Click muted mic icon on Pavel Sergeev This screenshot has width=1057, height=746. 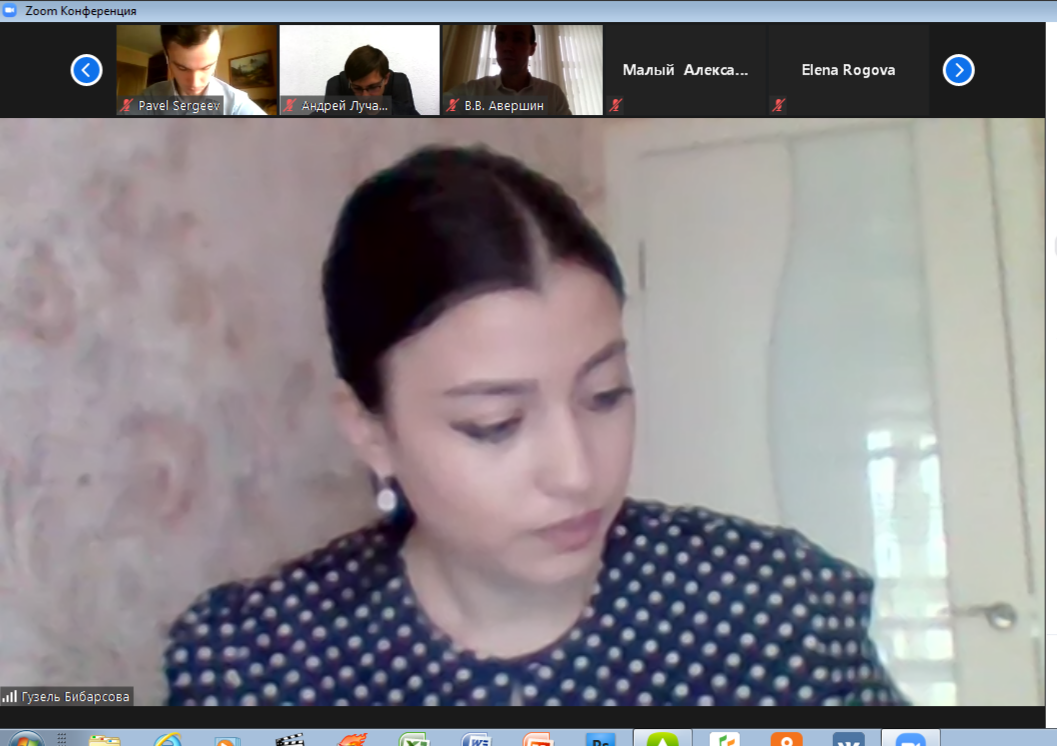(x=127, y=105)
